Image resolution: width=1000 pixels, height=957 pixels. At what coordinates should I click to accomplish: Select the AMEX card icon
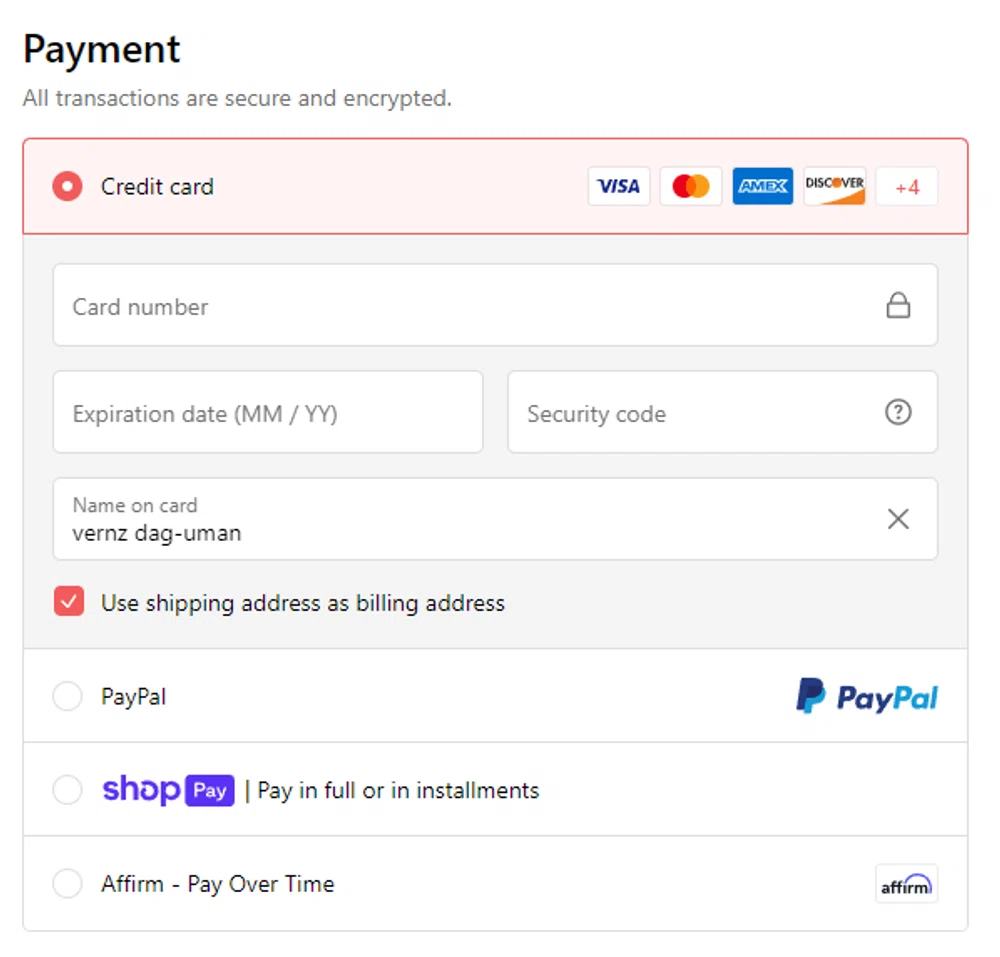pos(762,186)
